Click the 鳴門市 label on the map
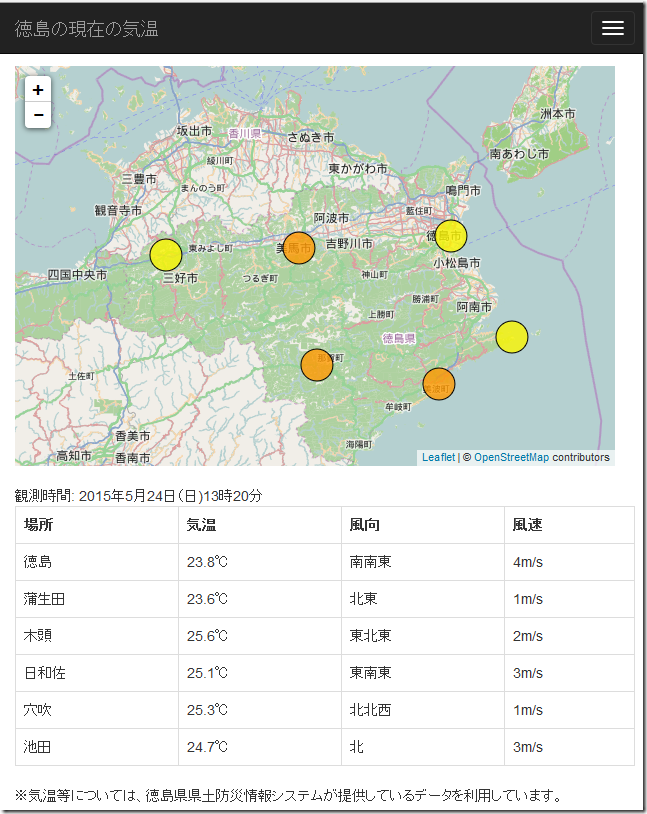 [x=463, y=191]
